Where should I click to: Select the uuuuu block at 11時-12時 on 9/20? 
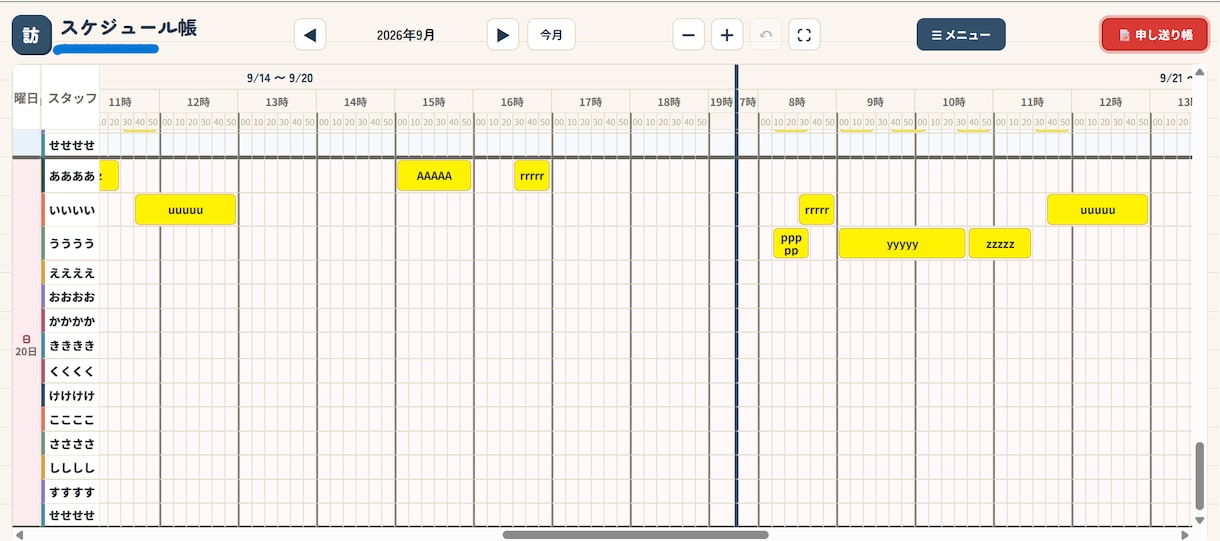tap(185, 210)
